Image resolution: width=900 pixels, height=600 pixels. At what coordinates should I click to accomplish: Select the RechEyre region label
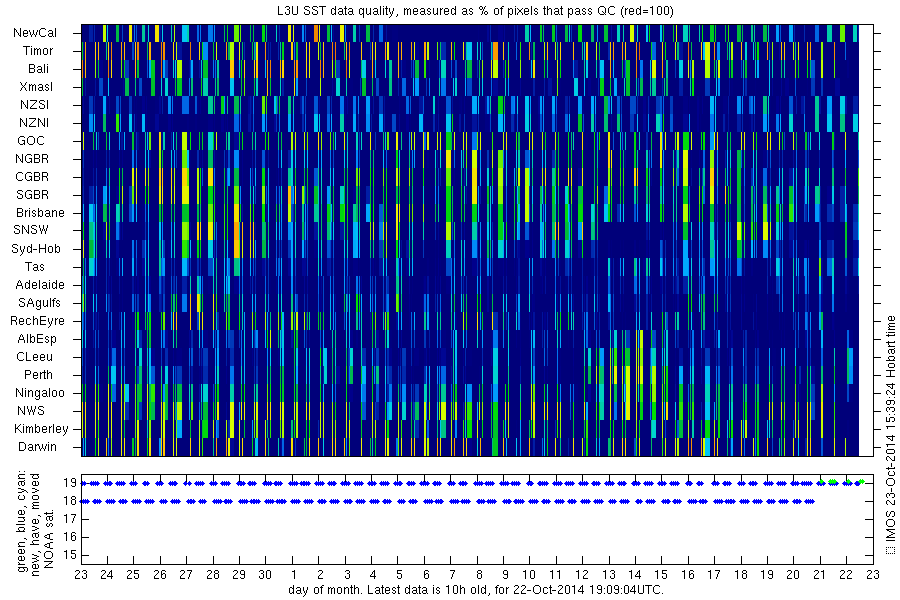coord(37,321)
